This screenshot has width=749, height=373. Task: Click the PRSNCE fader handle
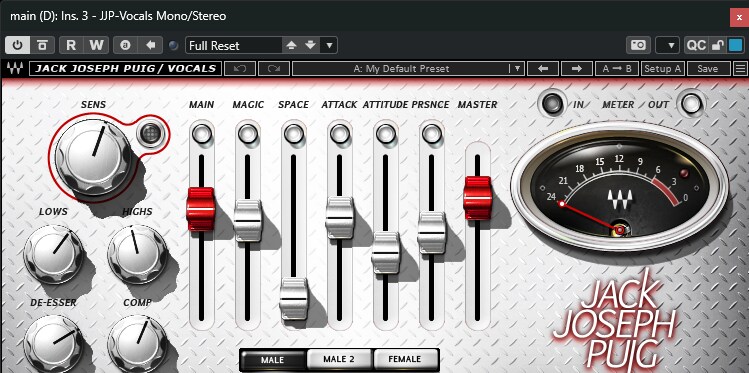coord(431,233)
